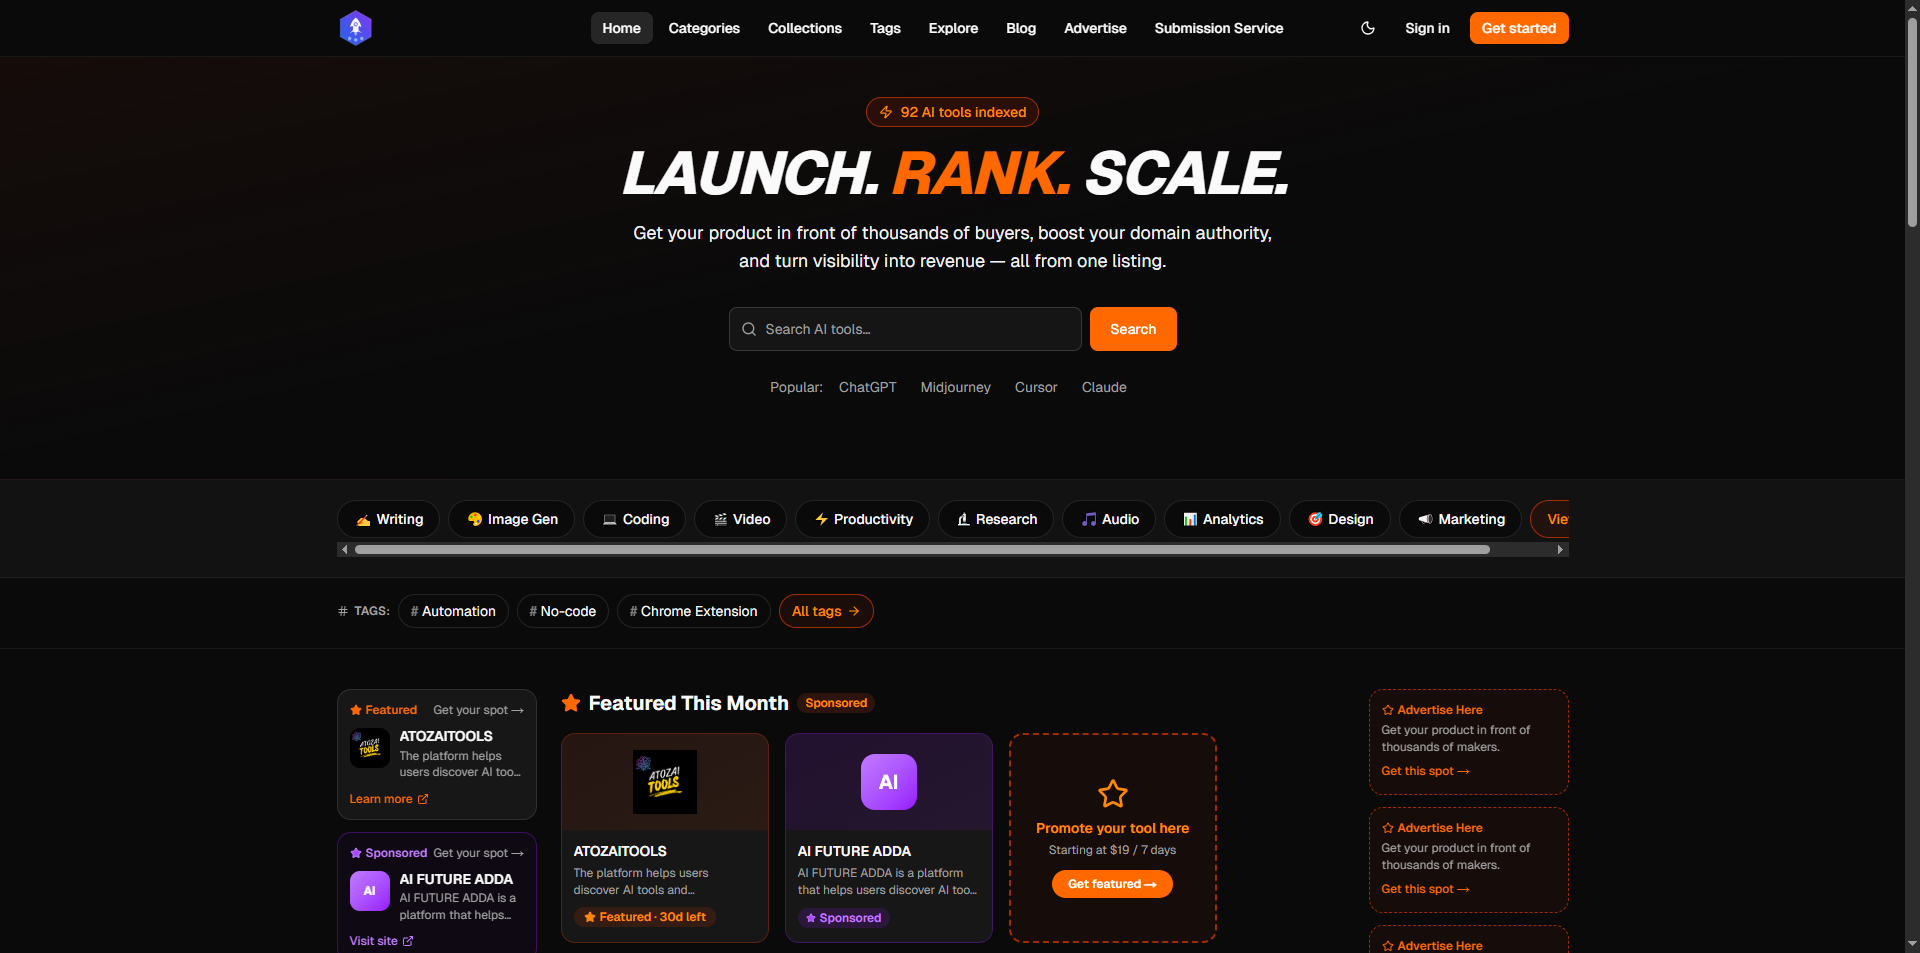This screenshot has height=953, width=1920.
Task: Click the purple AI icon in sidebar
Action: click(x=370, y=891)
